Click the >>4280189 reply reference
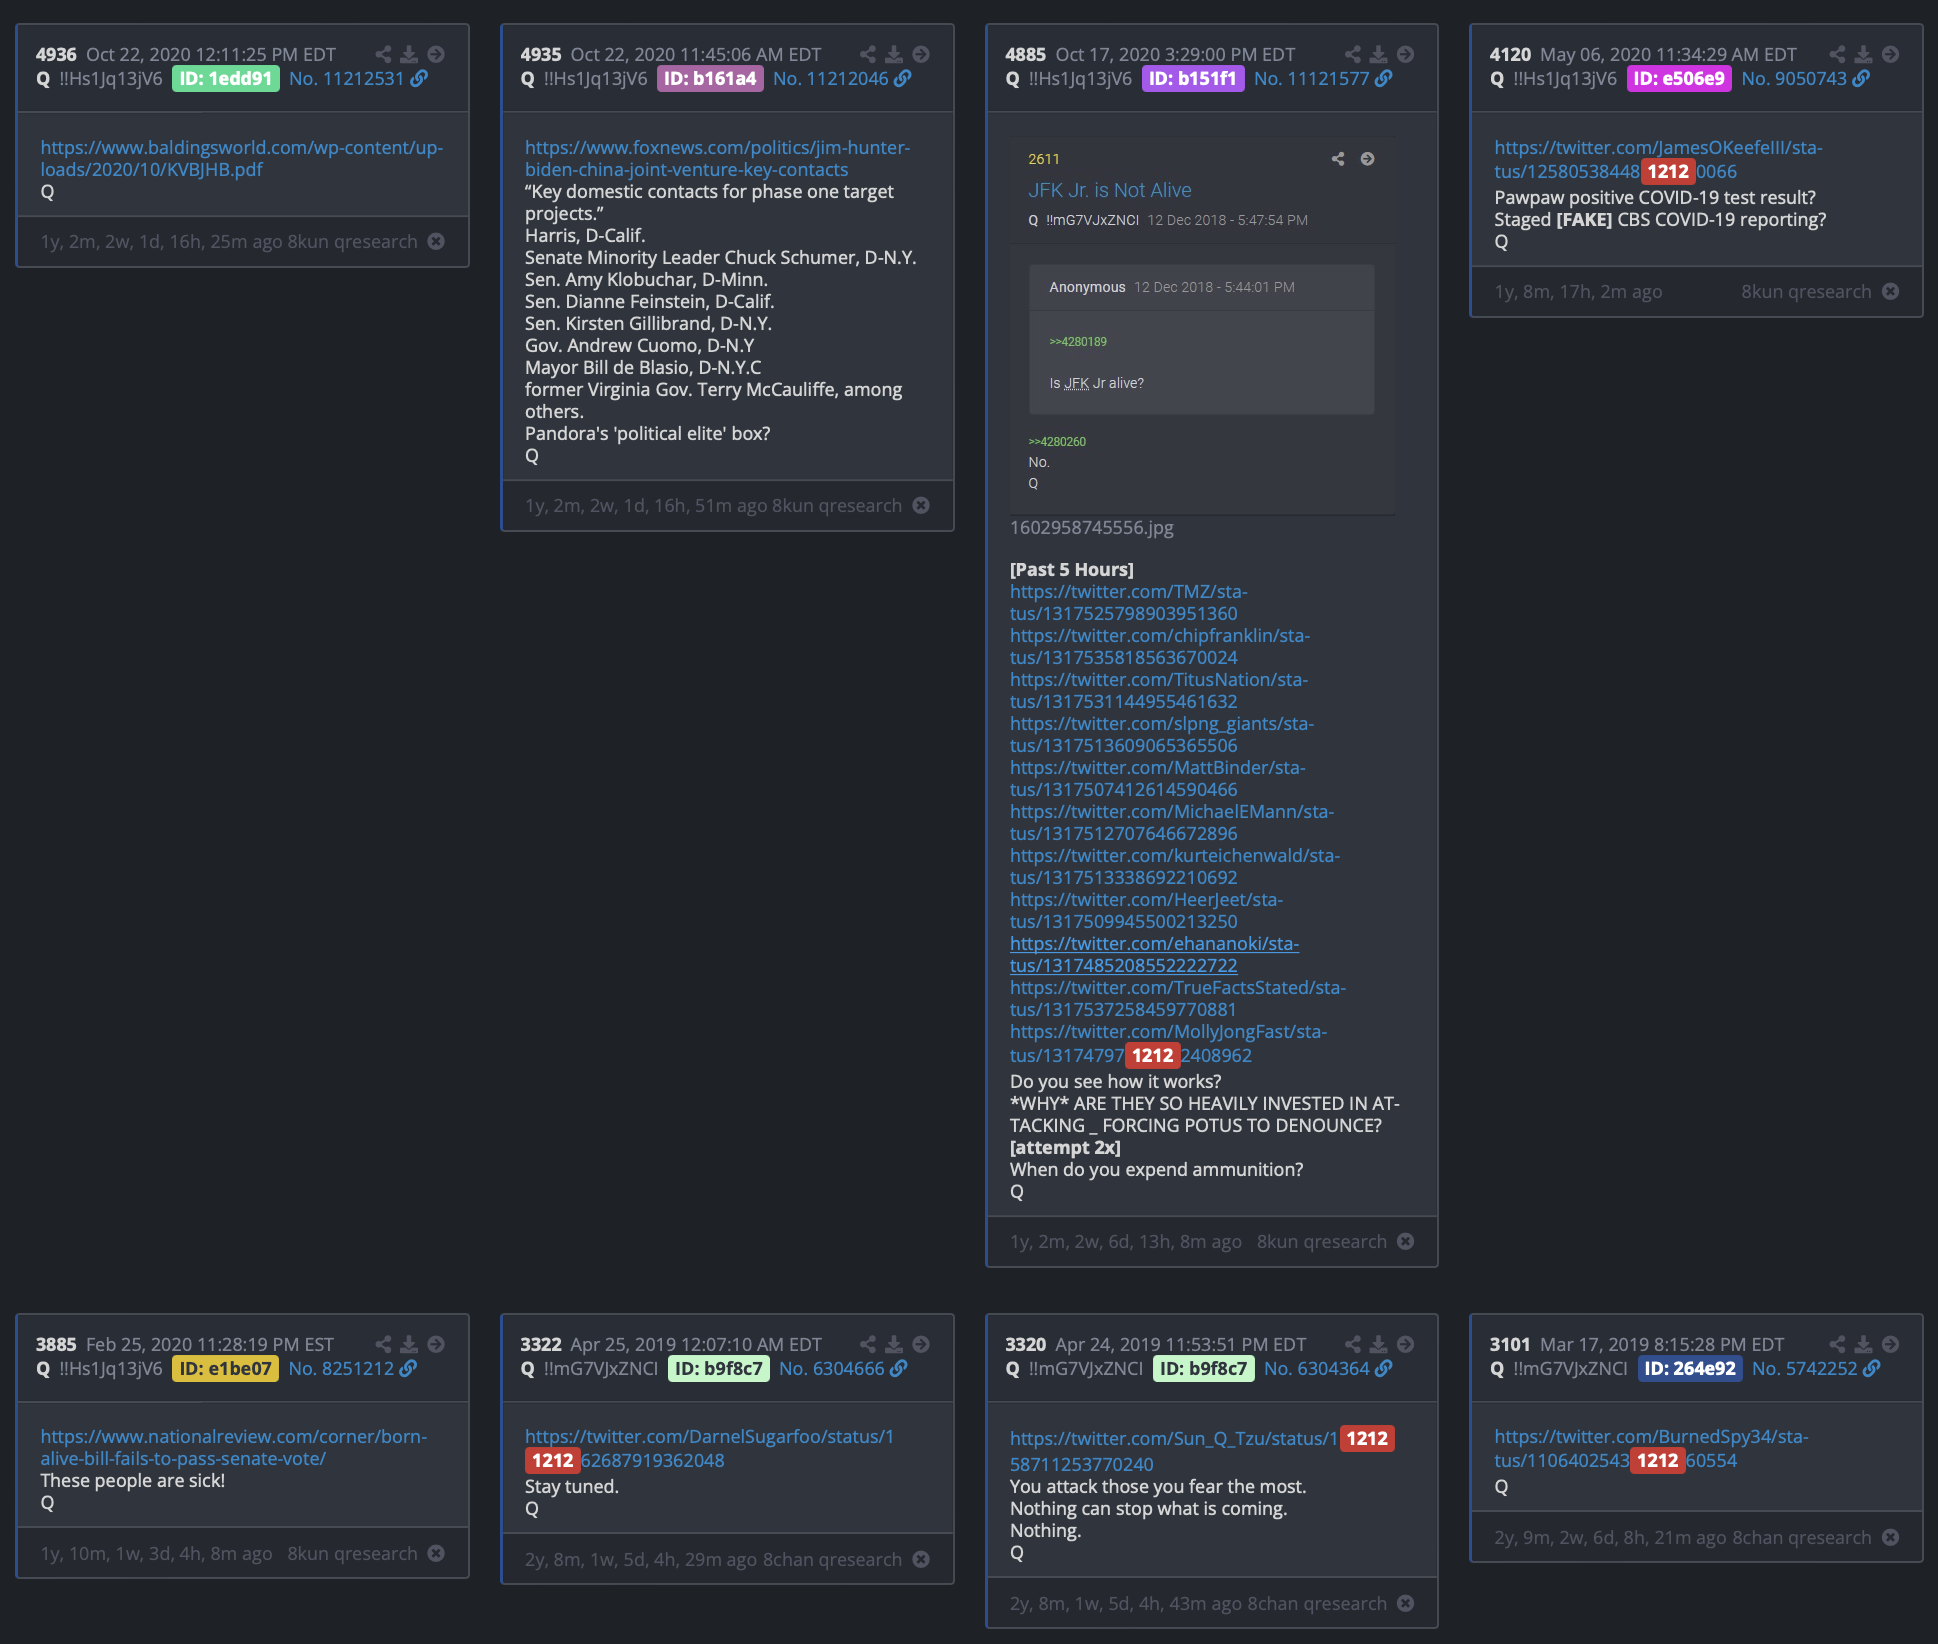Image resolution: width=1938 pixels, height=1644 pixels. [x=1078, y=342]
